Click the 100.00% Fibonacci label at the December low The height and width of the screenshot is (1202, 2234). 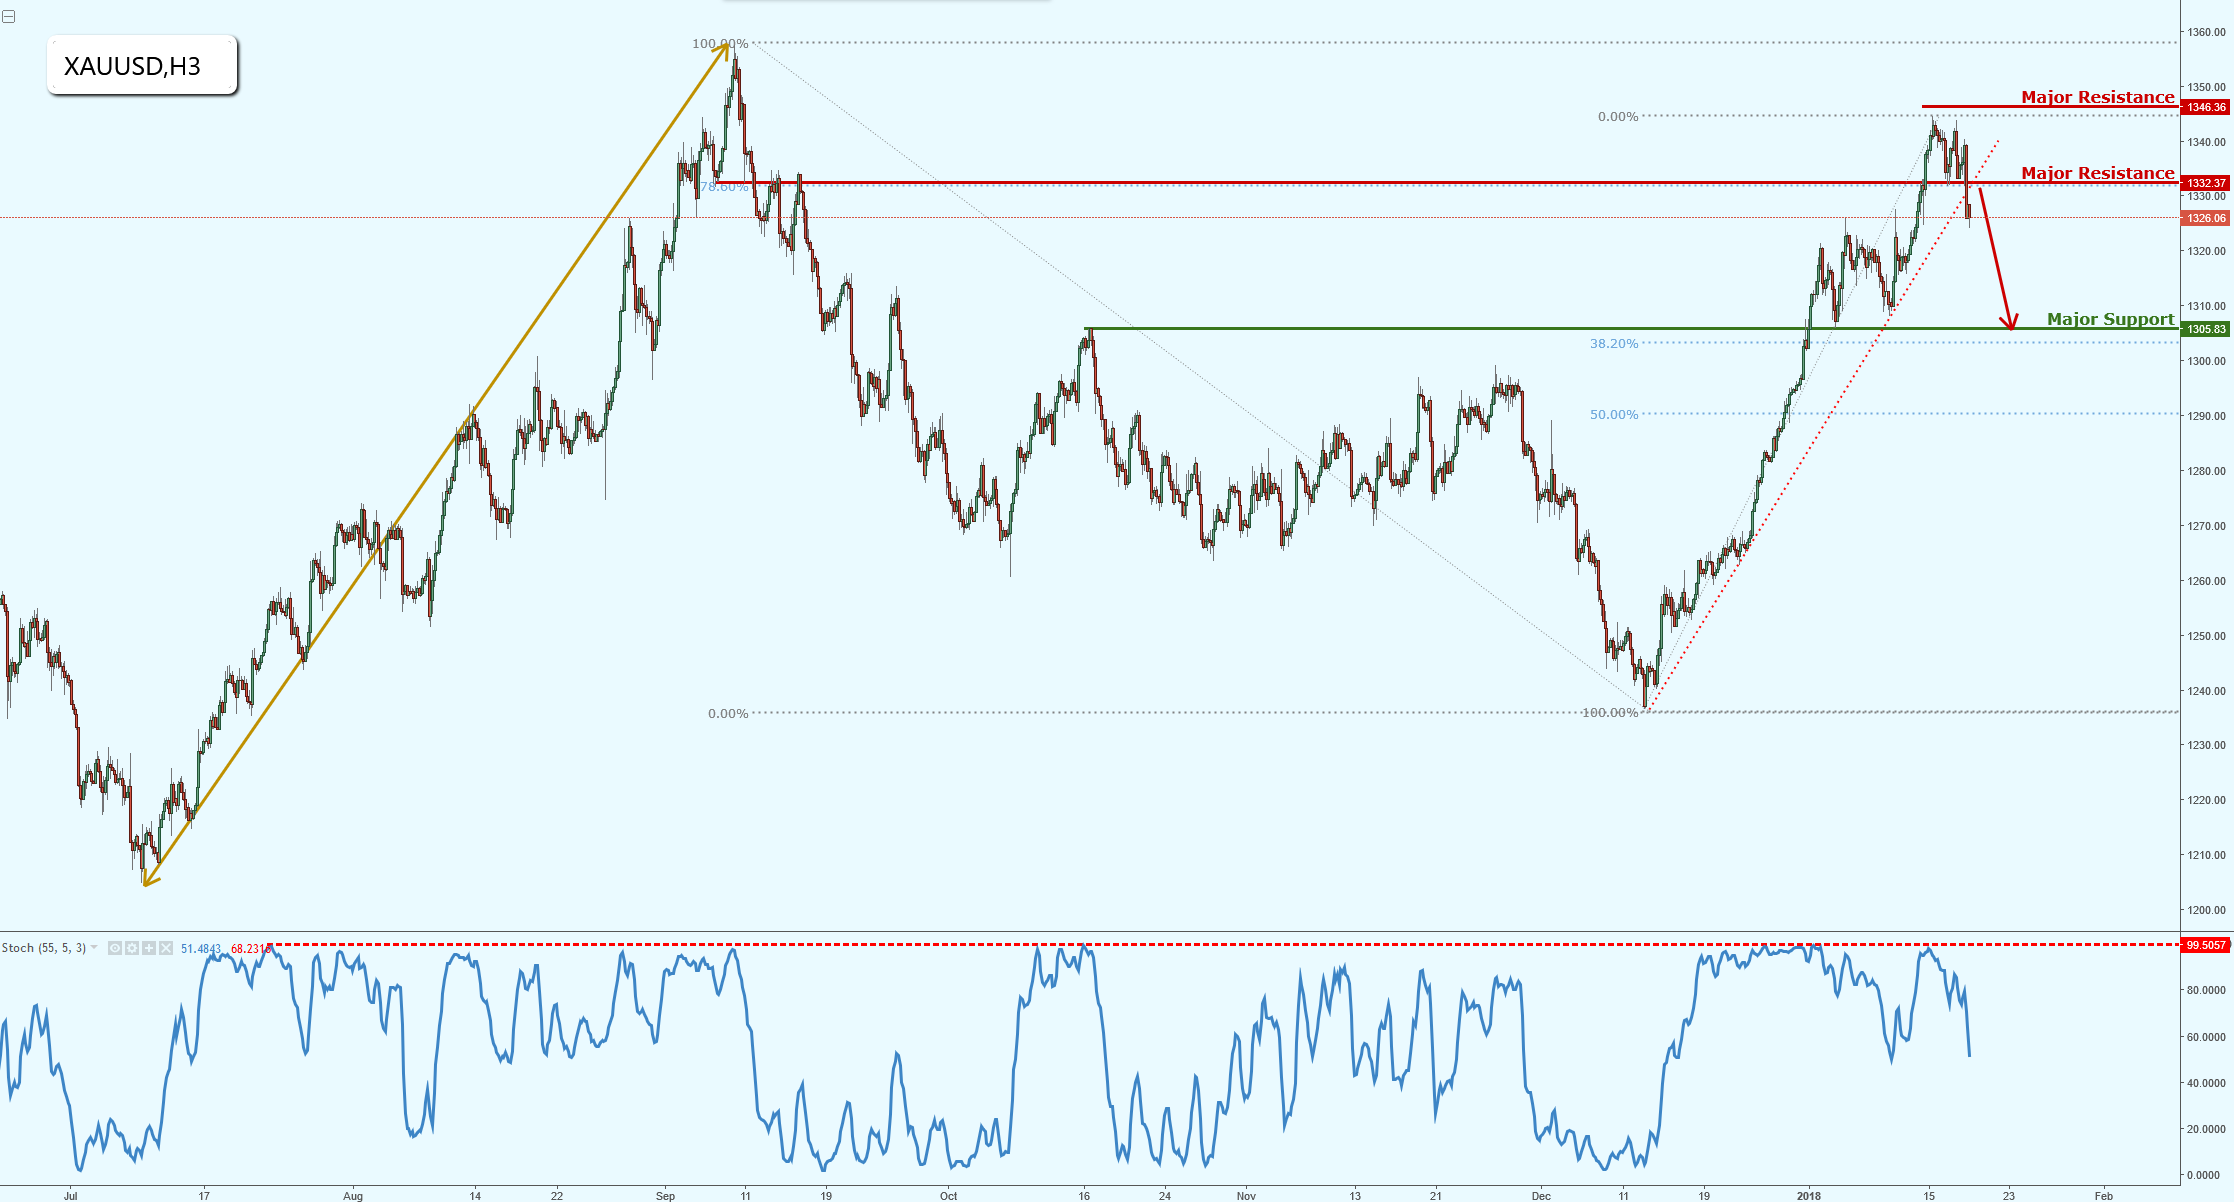click(x=1610, y=713)
